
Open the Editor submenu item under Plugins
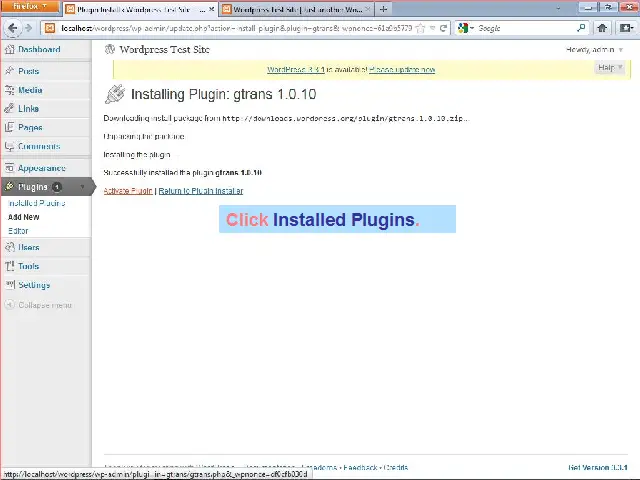point(19,231)
